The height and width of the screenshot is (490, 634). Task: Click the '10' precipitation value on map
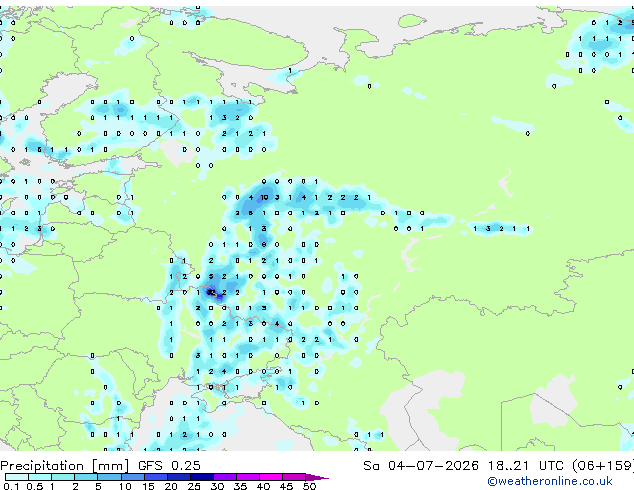pyautogui.click(x=264, y=197)
